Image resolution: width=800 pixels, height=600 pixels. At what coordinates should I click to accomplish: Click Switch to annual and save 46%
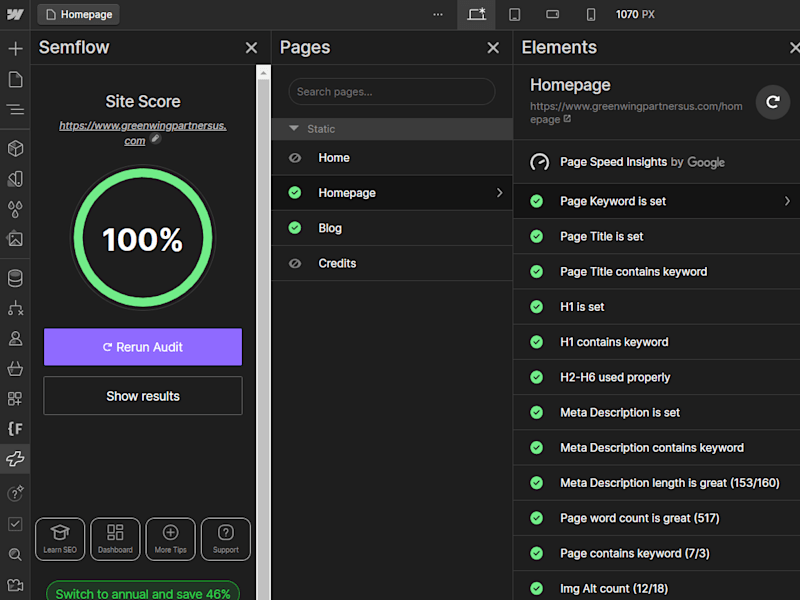pyautogui.click(x=143, y=593)
